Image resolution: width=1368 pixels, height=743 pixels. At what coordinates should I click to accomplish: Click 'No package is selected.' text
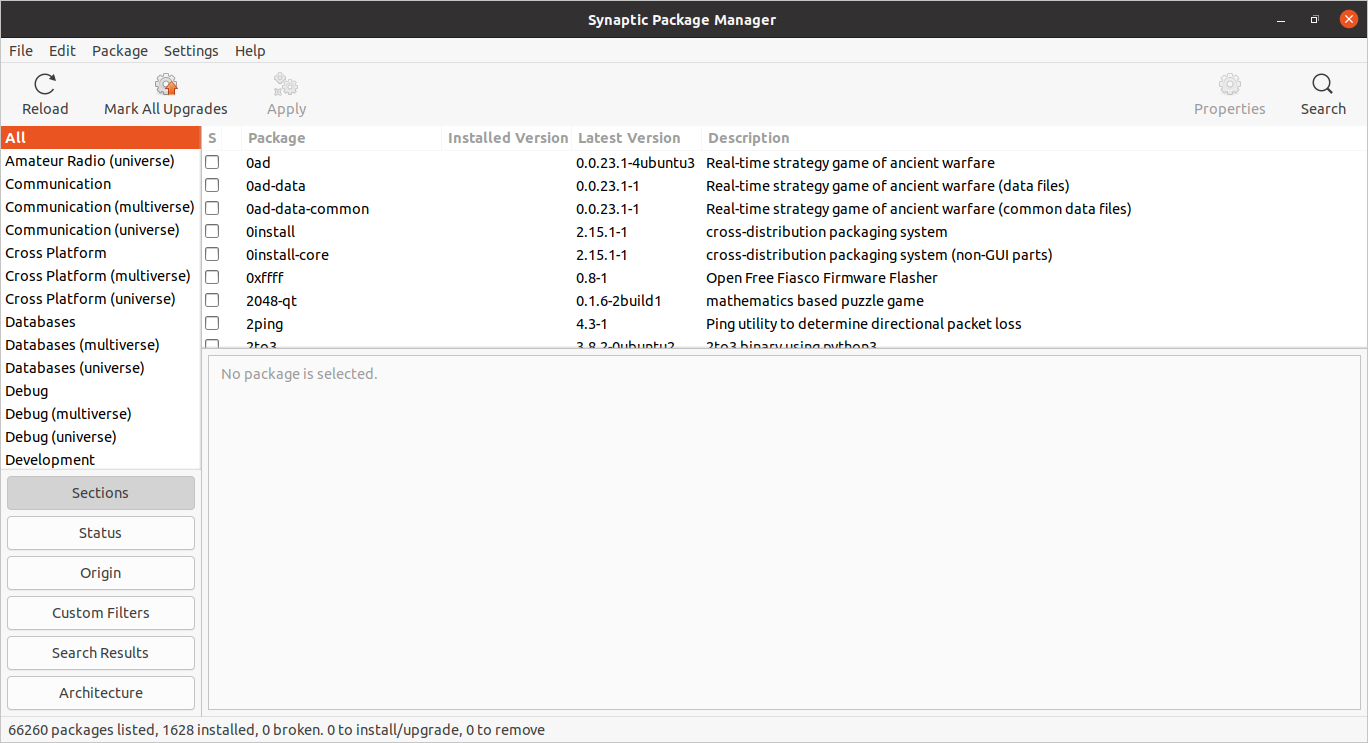tap(299, 374)
